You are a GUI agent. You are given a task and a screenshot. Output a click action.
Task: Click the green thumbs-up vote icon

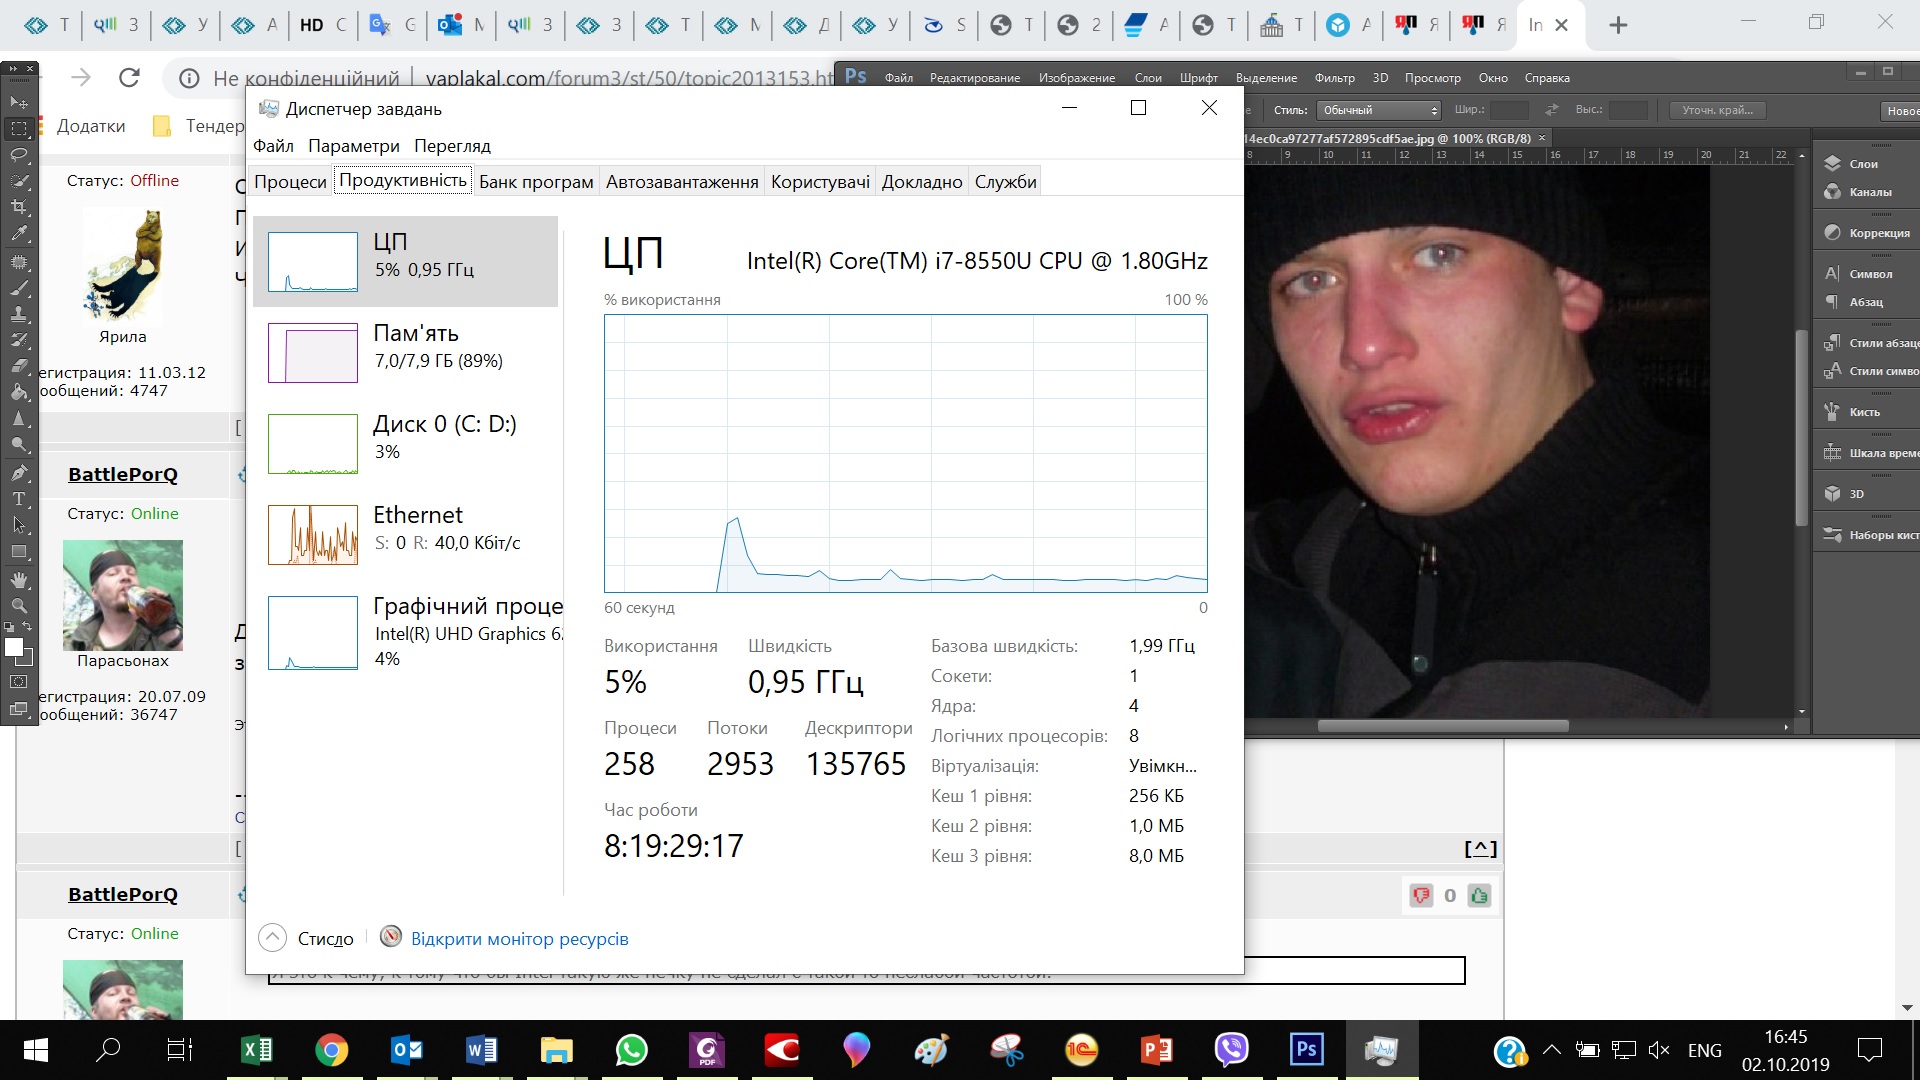coord(1480,896)
